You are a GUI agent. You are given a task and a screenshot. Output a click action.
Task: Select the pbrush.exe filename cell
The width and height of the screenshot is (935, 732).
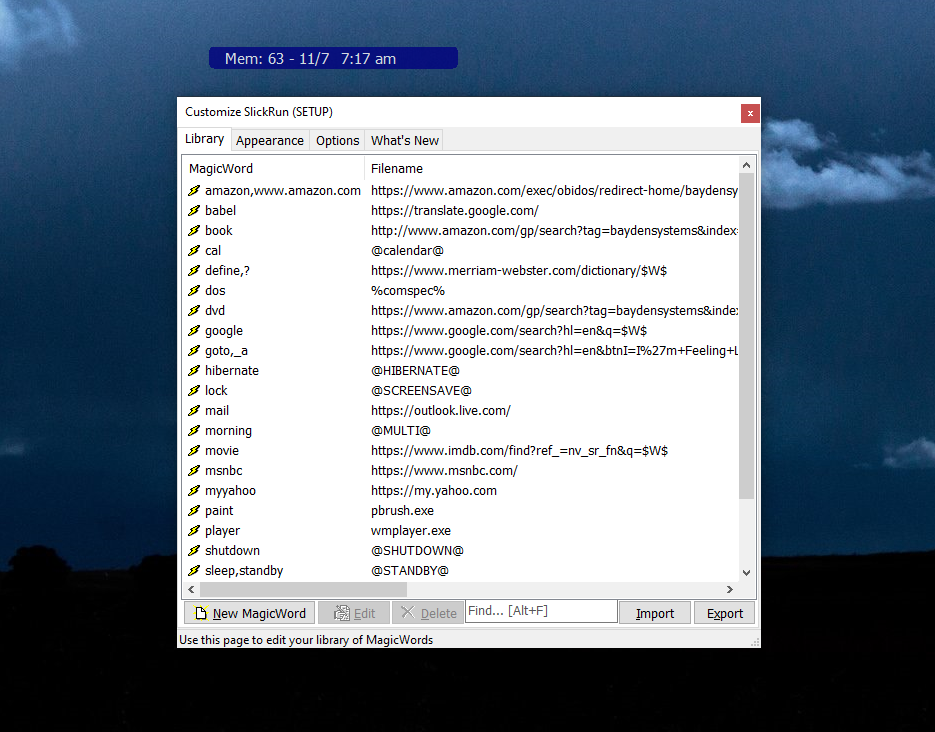pyautogui.click(x=403, y=510)
